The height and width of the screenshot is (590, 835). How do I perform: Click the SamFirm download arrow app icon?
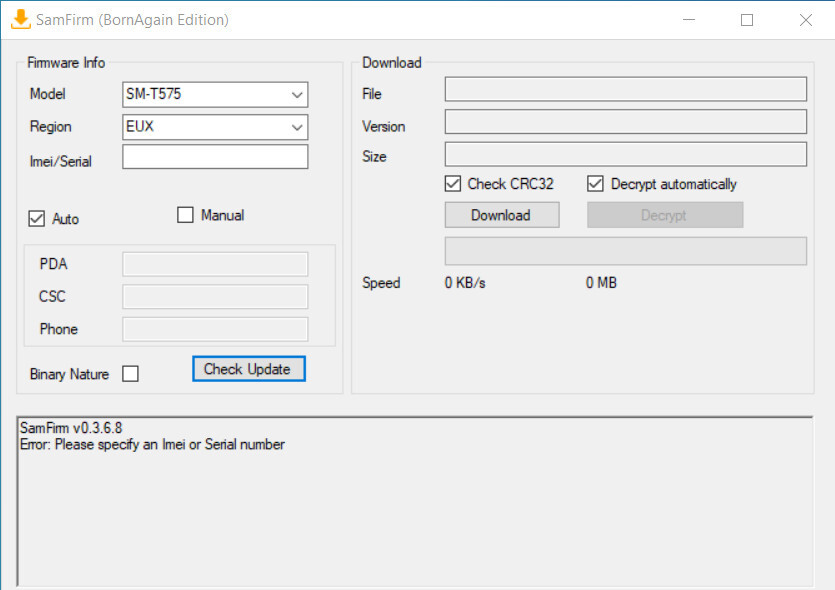(x=21, y=20)
